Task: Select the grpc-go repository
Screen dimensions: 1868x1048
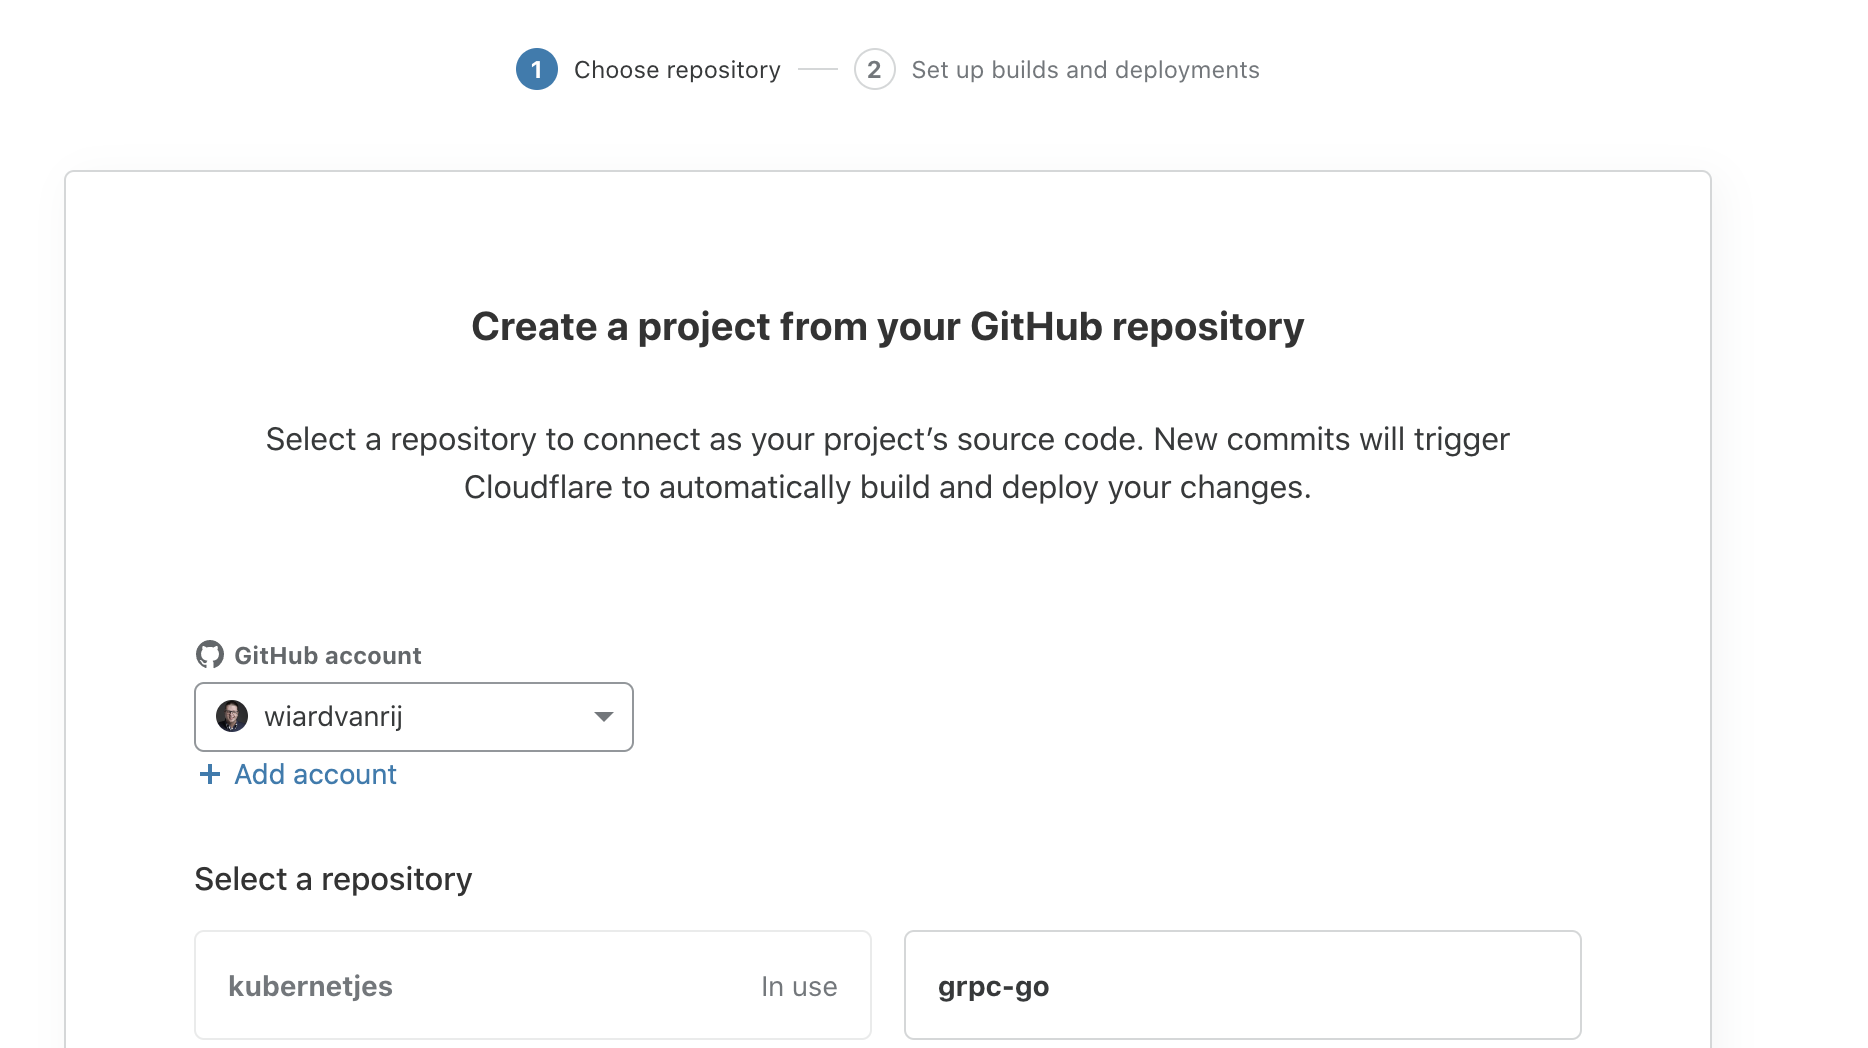Action: click(x=1243, y=985)
